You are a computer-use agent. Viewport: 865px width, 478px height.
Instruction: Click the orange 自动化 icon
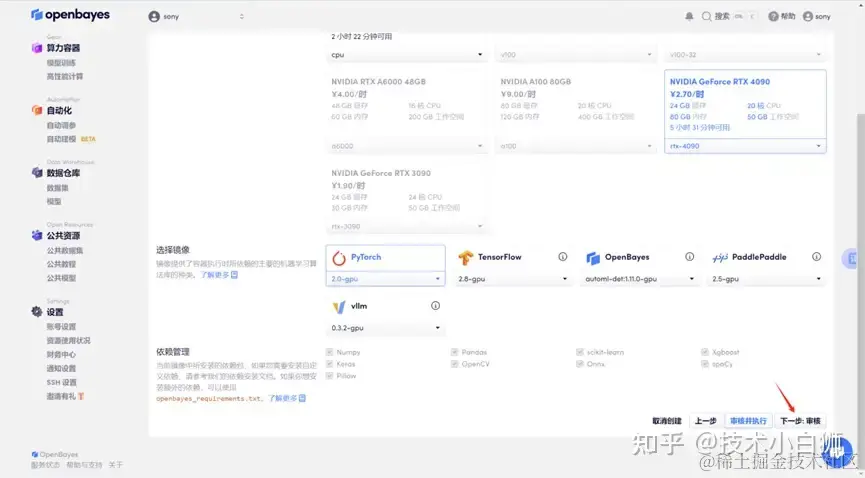click(x=37, y=110)
